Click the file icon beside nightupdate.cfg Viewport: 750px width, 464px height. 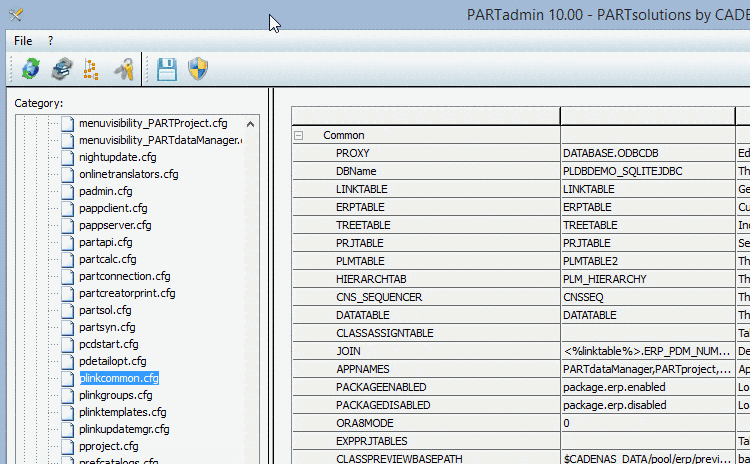[67, 157]
